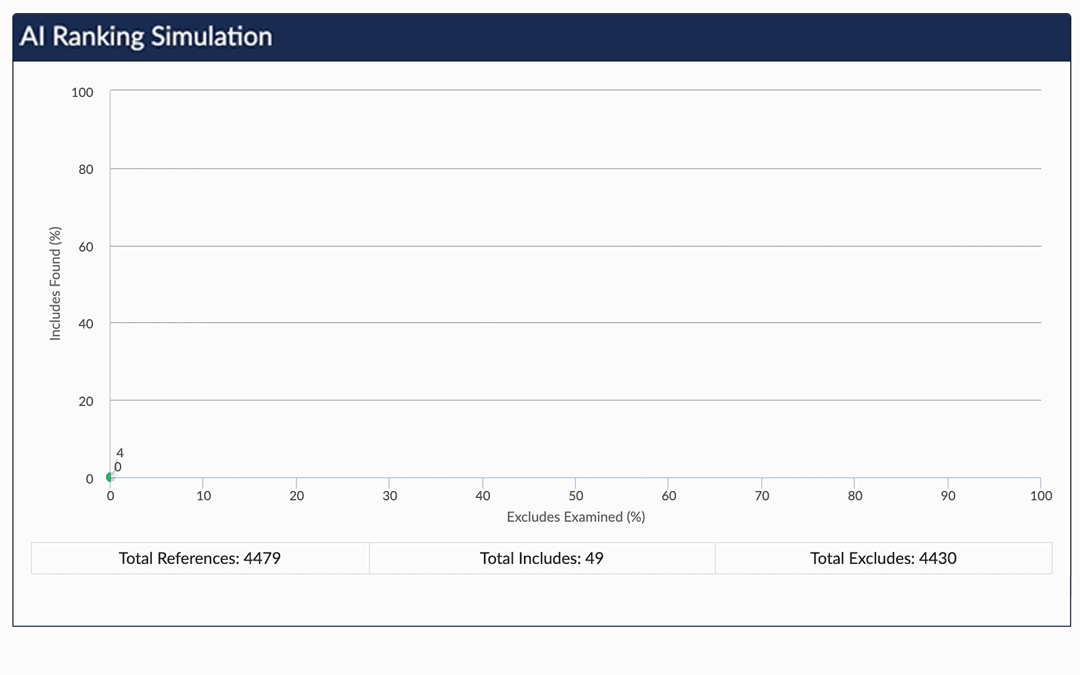Click the 'Excludes Examined (%)' x-axis title
1080x675 pixels.
tap(576, 517)
